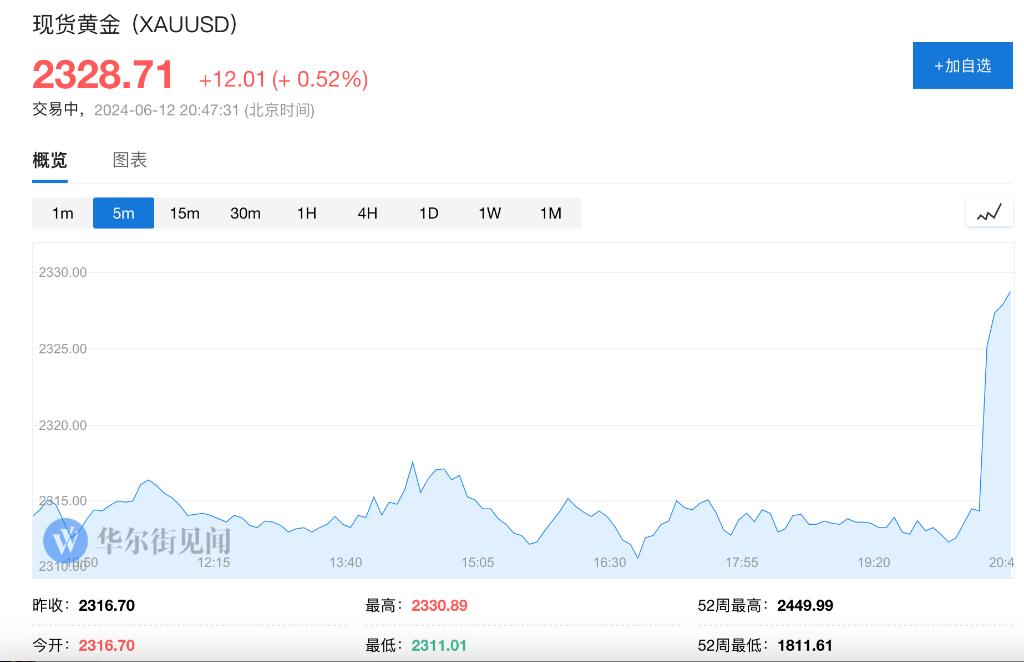Switch chart to 15m interval
This screenshot has height=662, width=1024.
tap(185, 213)
